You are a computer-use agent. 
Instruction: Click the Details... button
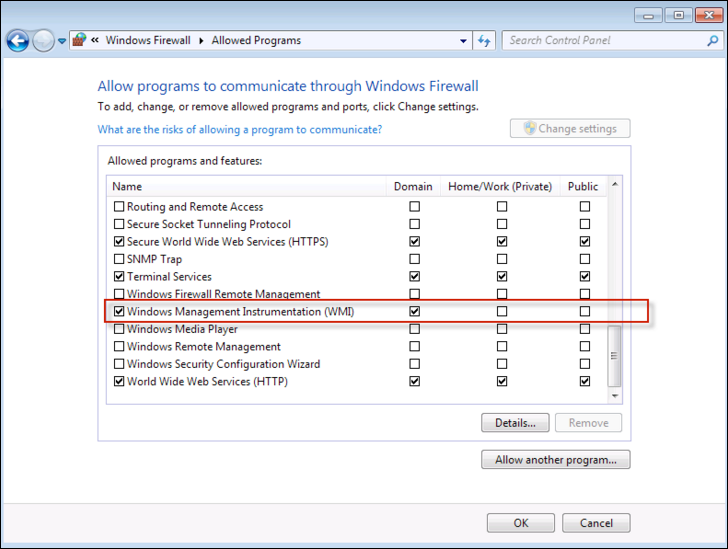pyautogui.click(x=515, y=423)
